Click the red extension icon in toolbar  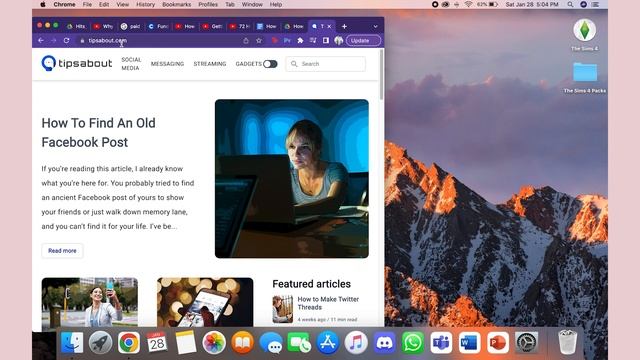coord(275,40)
